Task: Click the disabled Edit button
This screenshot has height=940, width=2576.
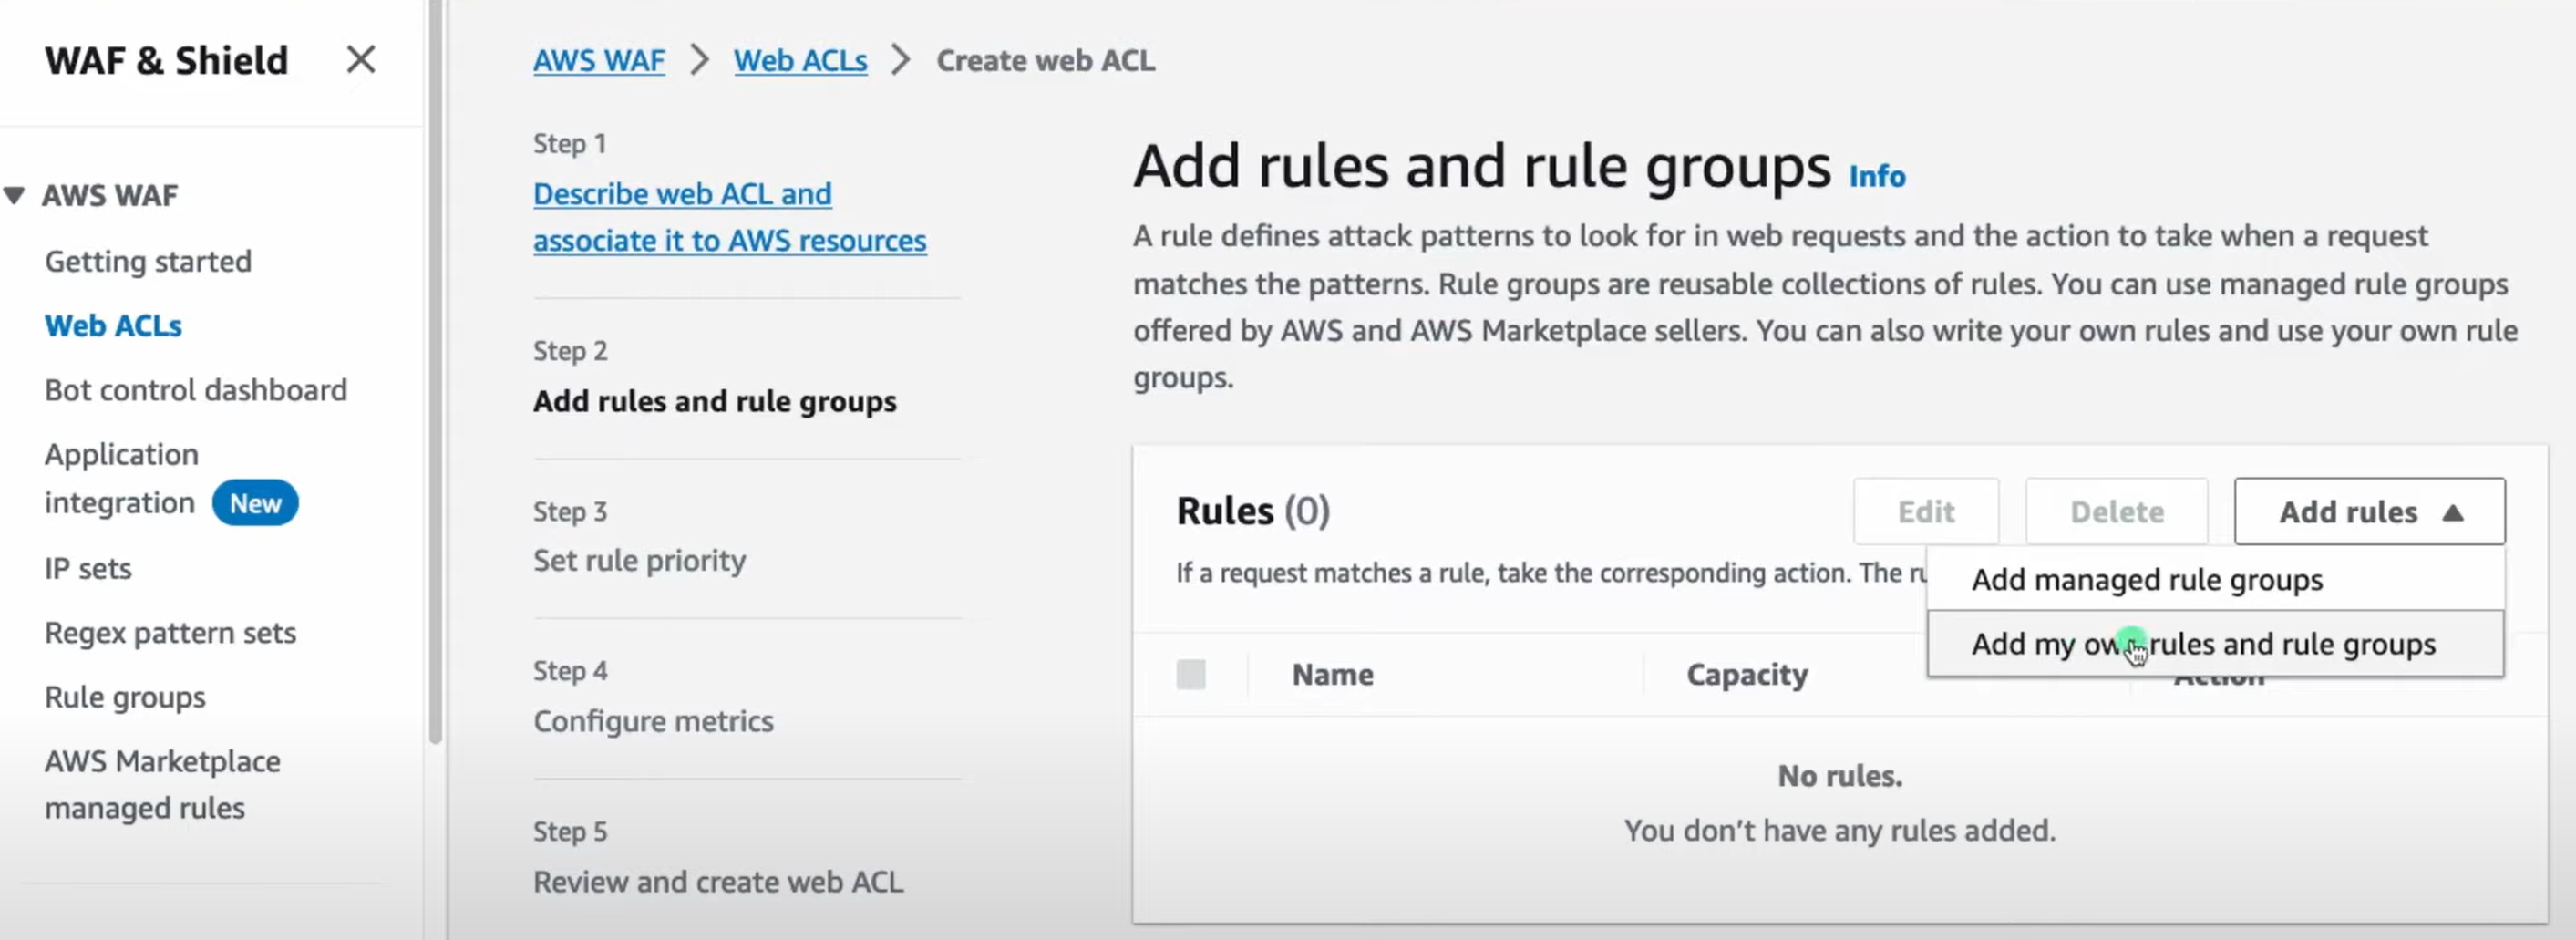Action: (1926, 512)
